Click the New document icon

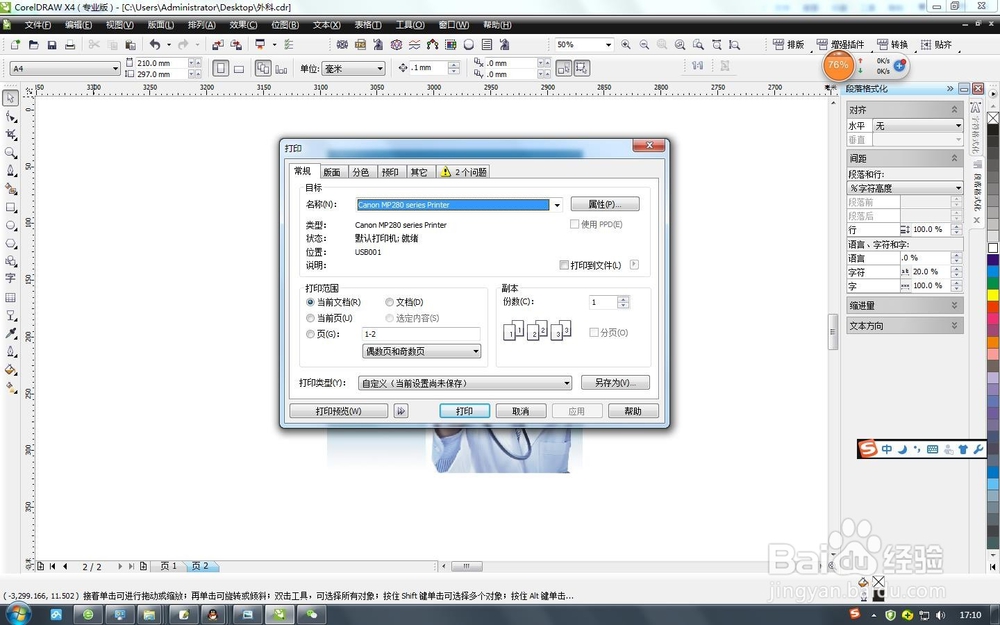click(x=15, y=45)
